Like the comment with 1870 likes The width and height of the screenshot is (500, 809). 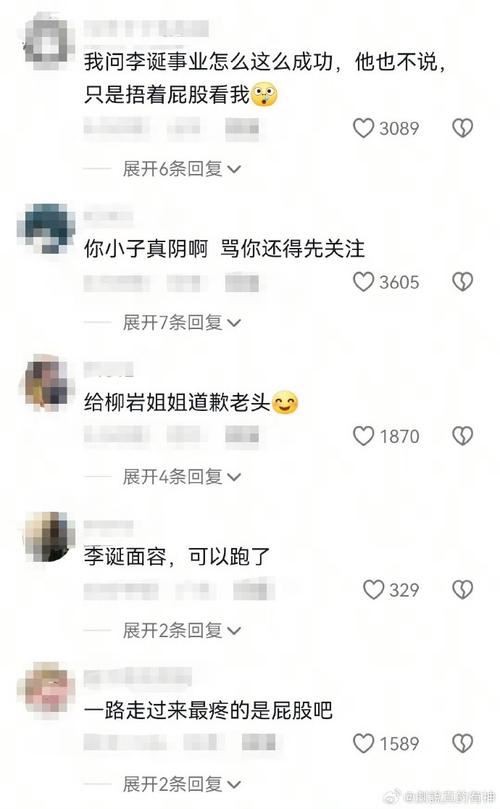tap(363, 436)
